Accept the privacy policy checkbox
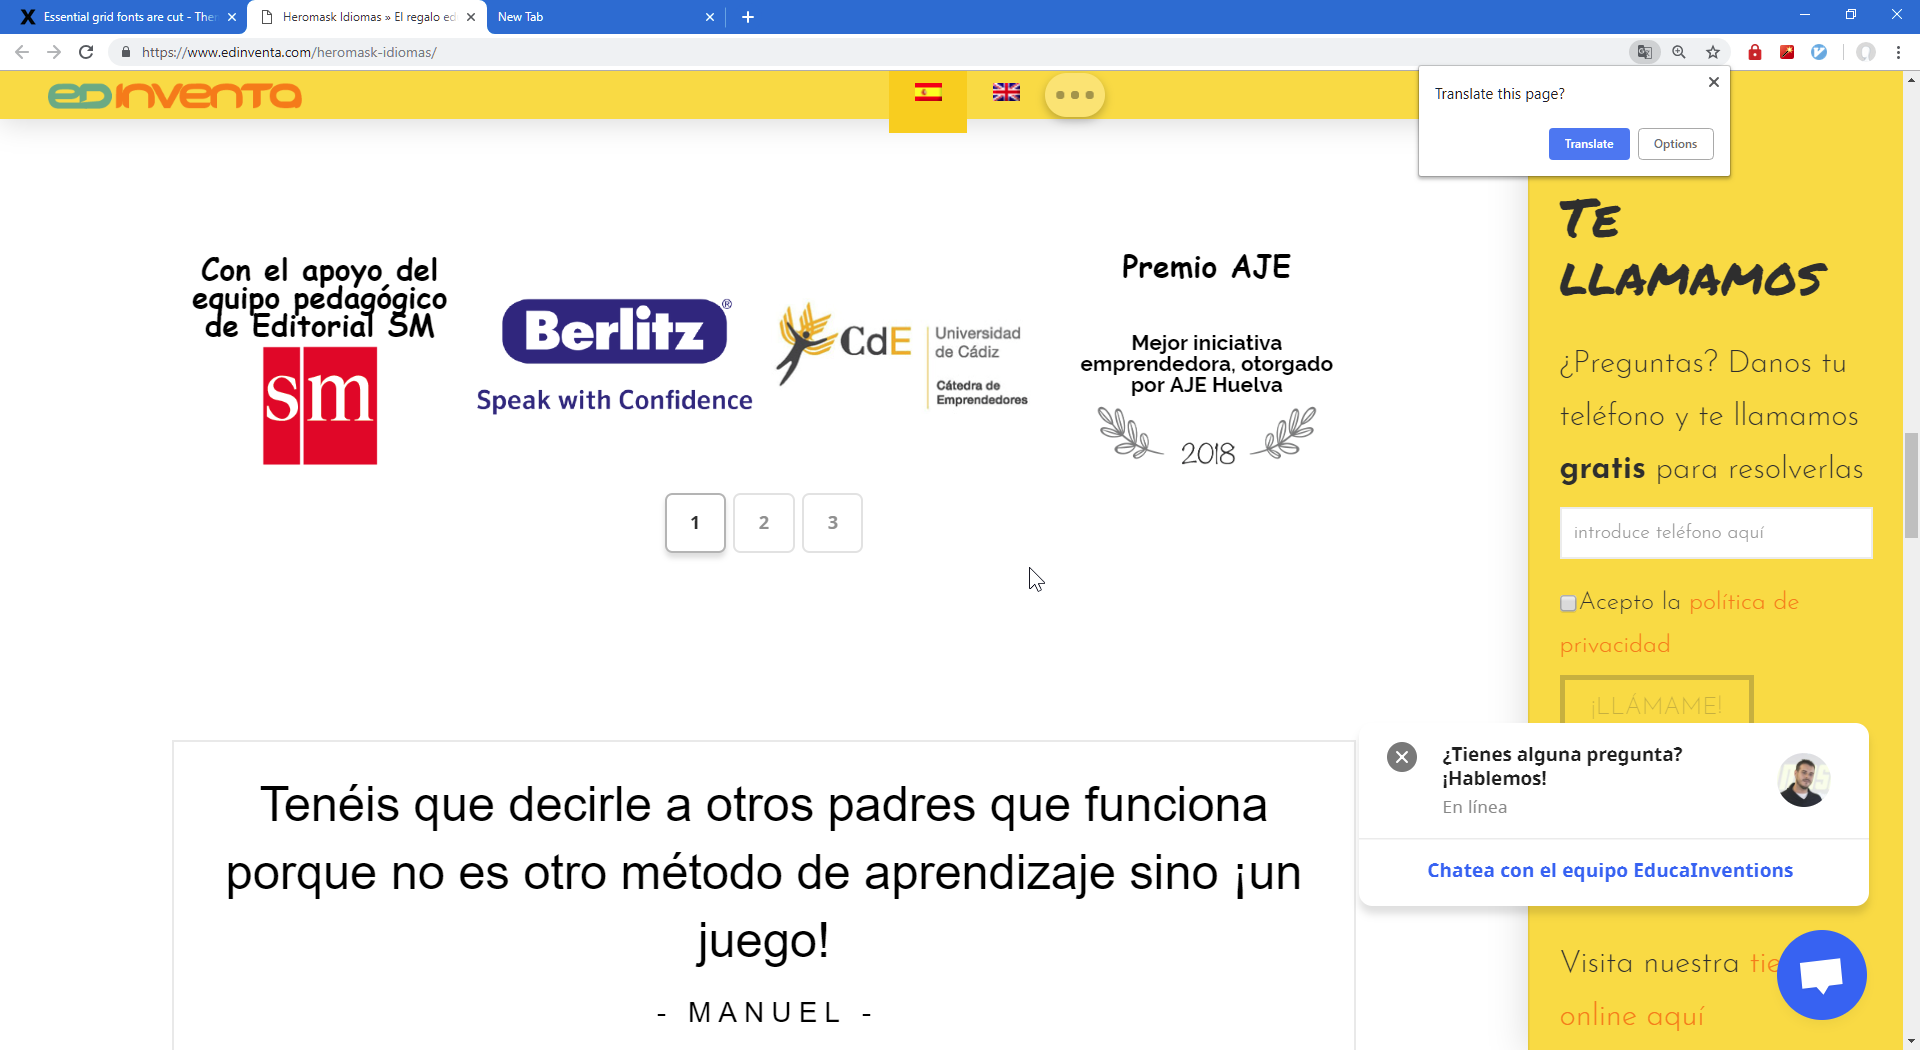This screenshot has height=1050, width=1920. point(1568,603)
